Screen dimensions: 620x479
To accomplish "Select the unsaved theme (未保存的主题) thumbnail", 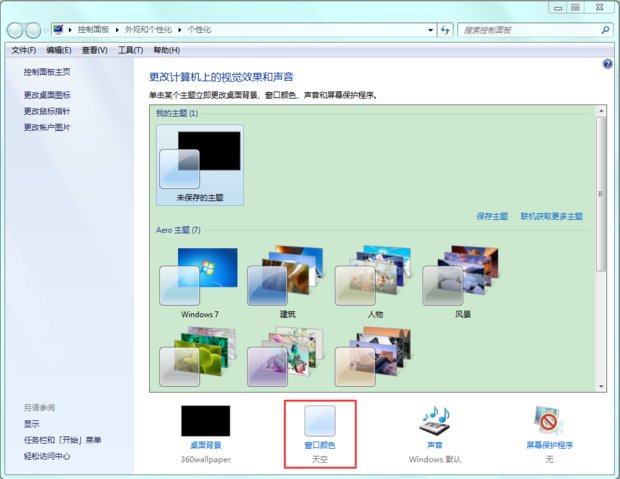I will [x=200, y=165].
